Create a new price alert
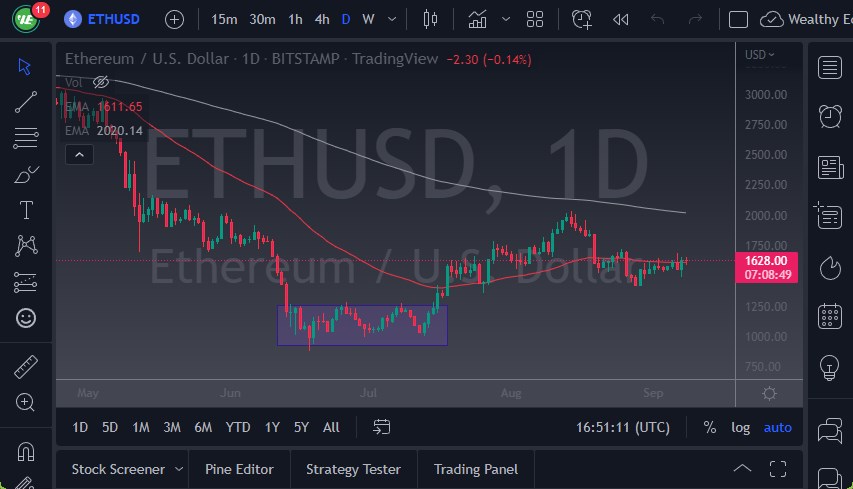The width and height of the screenshot is (853, 489). 582,20
